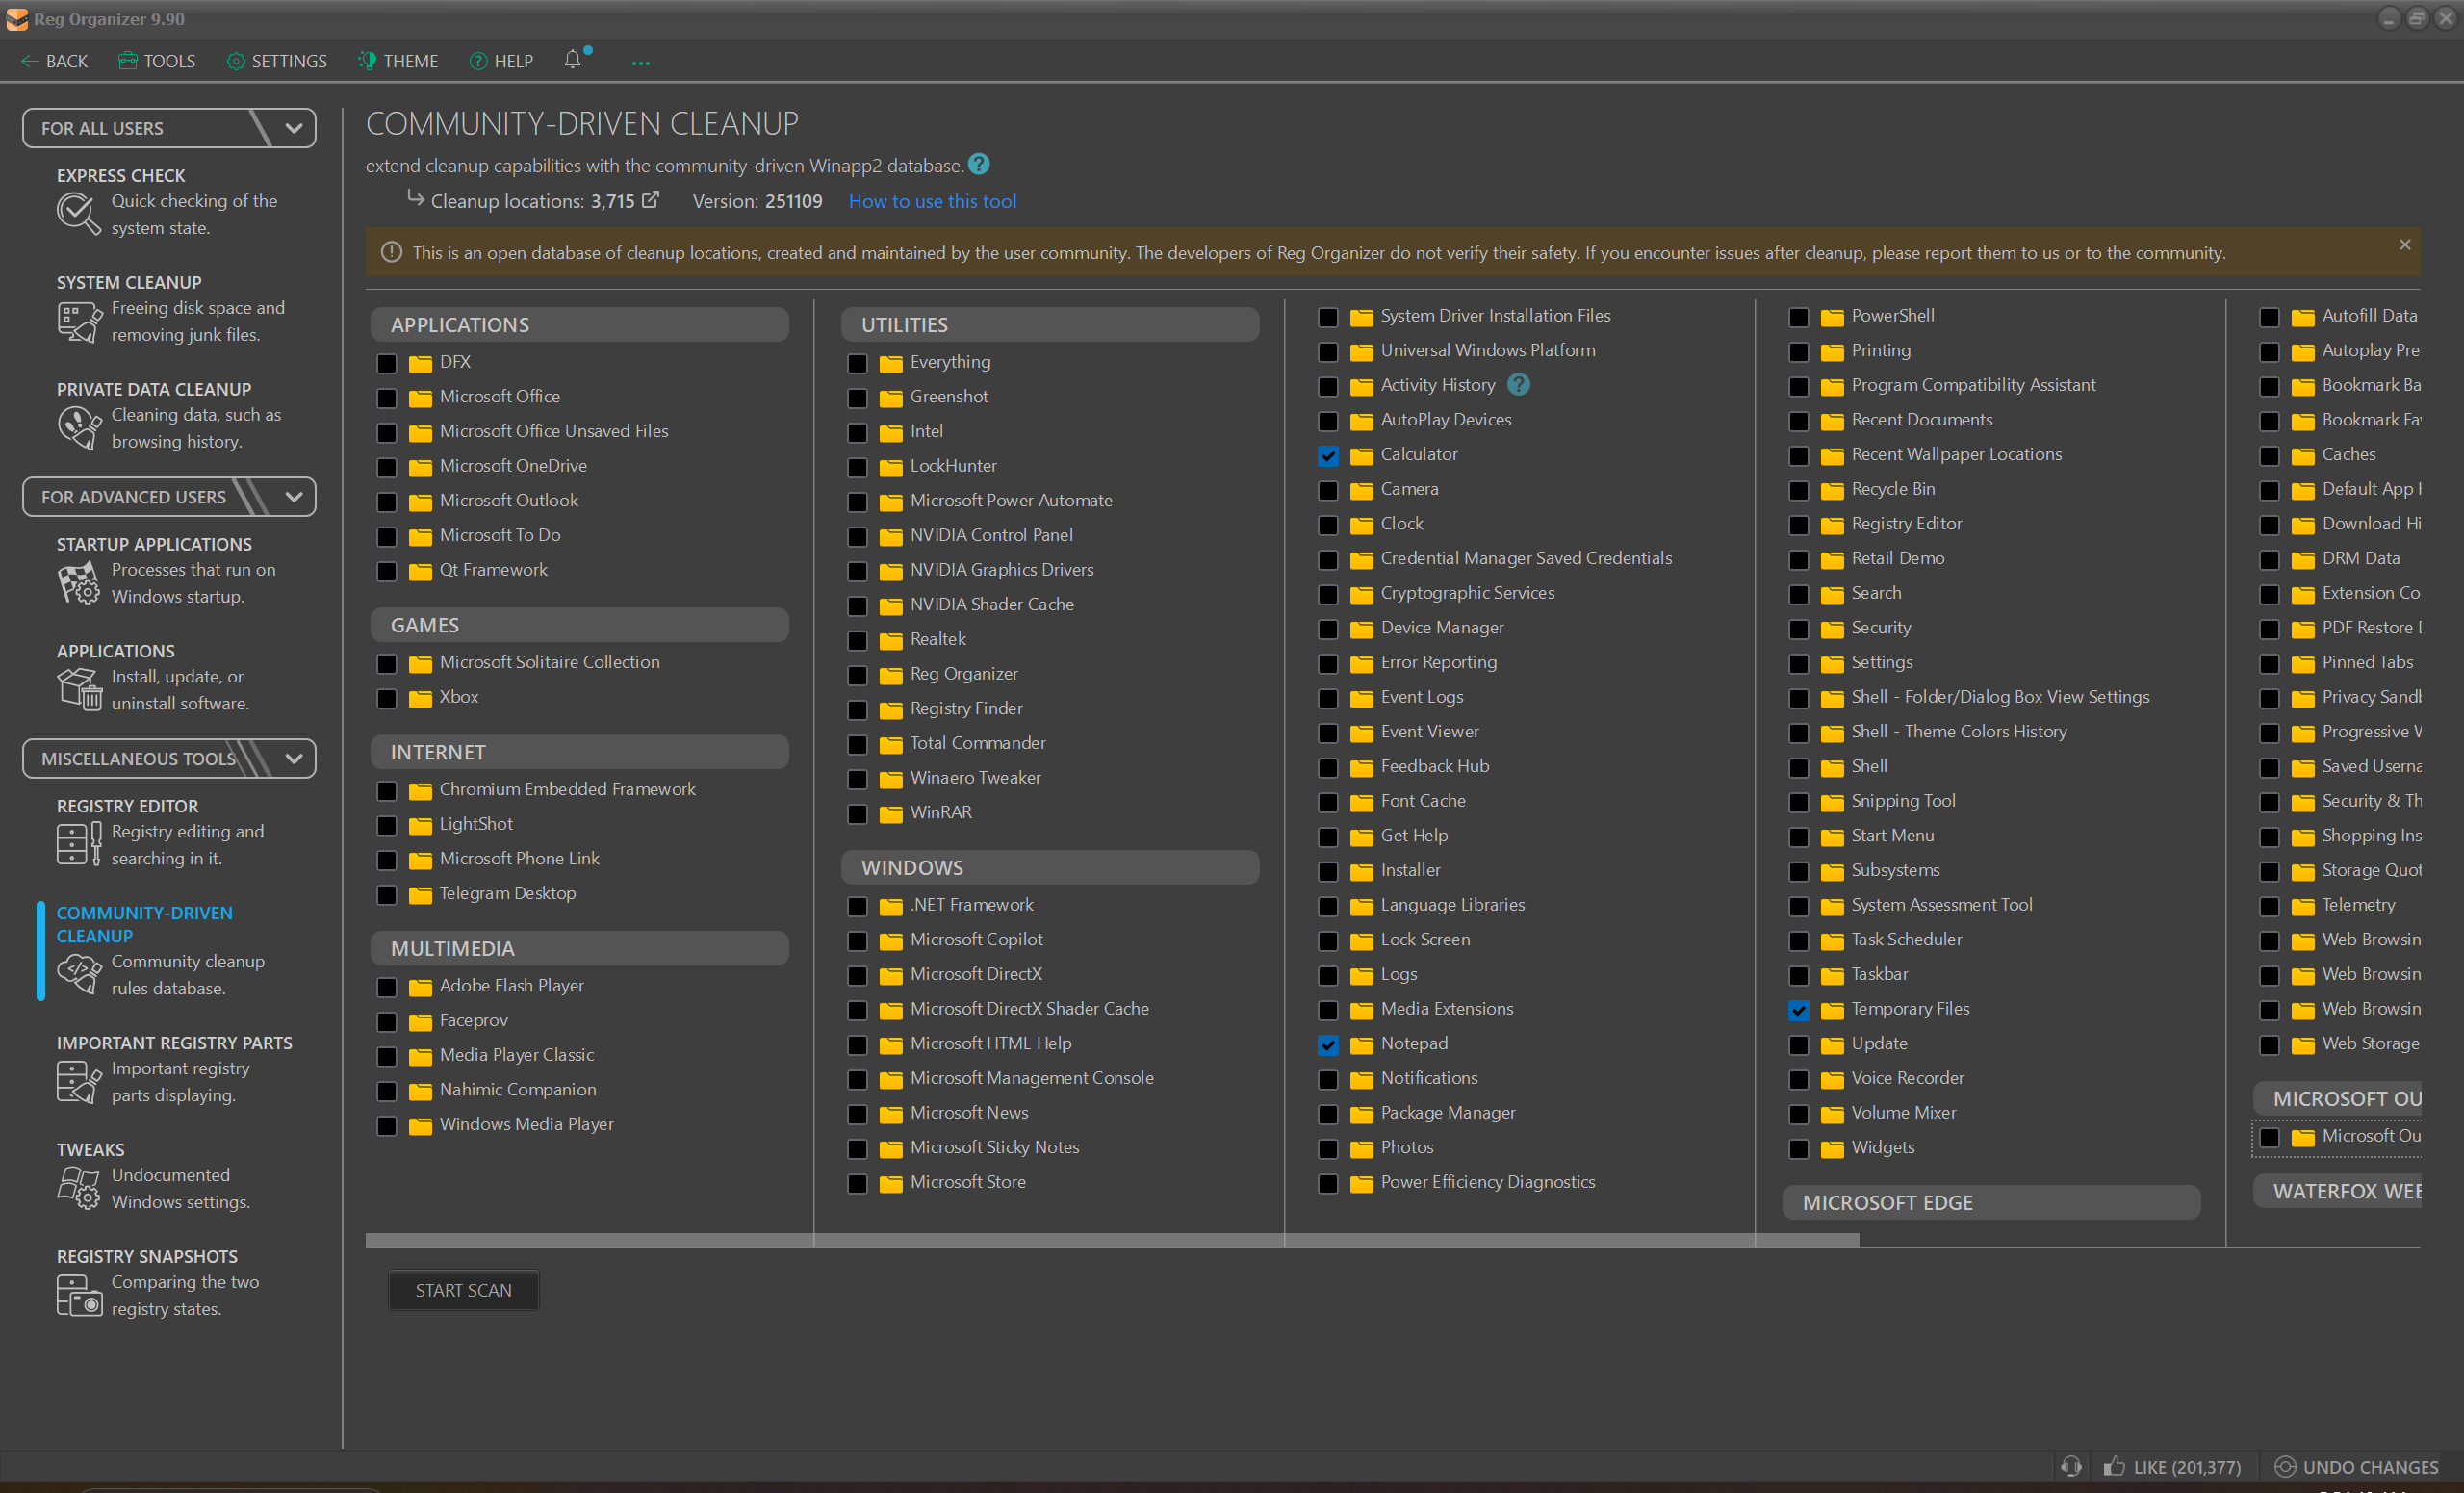Viewport: 2464px width, 1493px height.
Task: Open the Applications uninstall icon
Action: (x=78, y=690)
